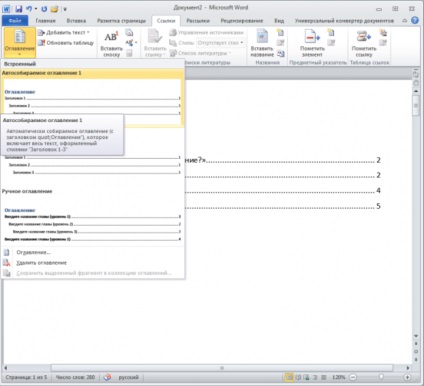Open the Стиль citation style combo box
The height and width of the screenshot is (386, 424).
click(x=221, y=43)
